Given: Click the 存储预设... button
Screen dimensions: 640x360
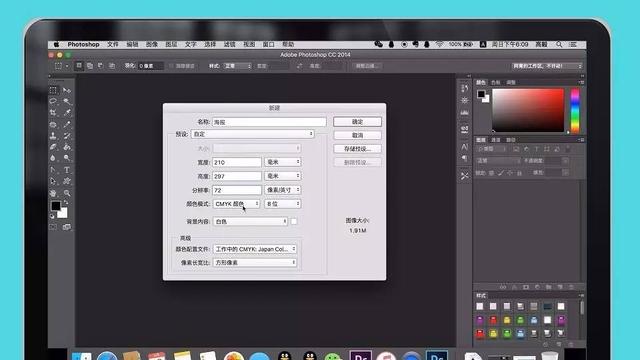Looking at the screenshot, I should (358, 149).
